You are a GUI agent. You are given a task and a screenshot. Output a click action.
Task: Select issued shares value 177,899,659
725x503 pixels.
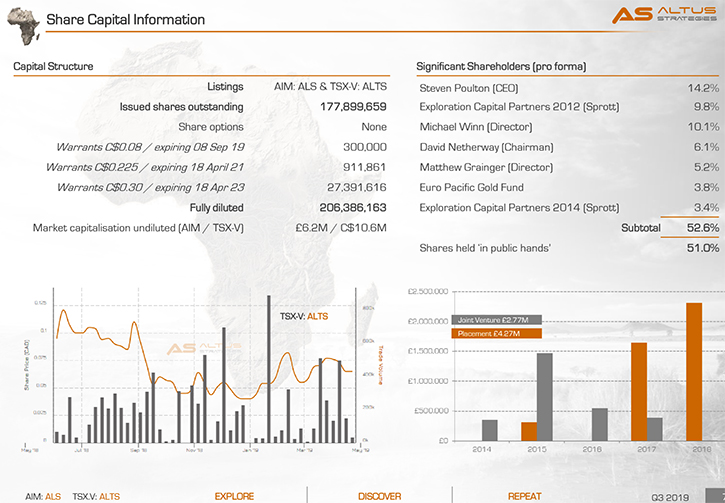coord(353,107)
